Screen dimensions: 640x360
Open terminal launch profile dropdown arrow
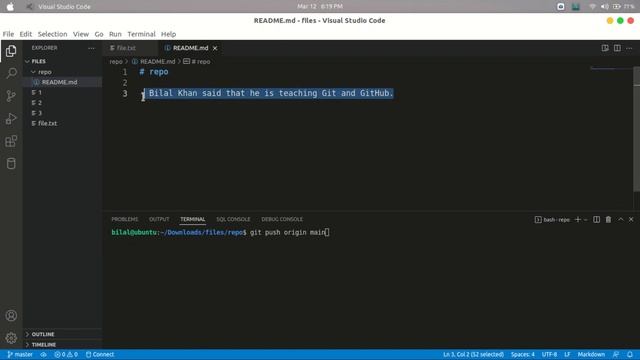pyautogui.click(x=585, y=220)
